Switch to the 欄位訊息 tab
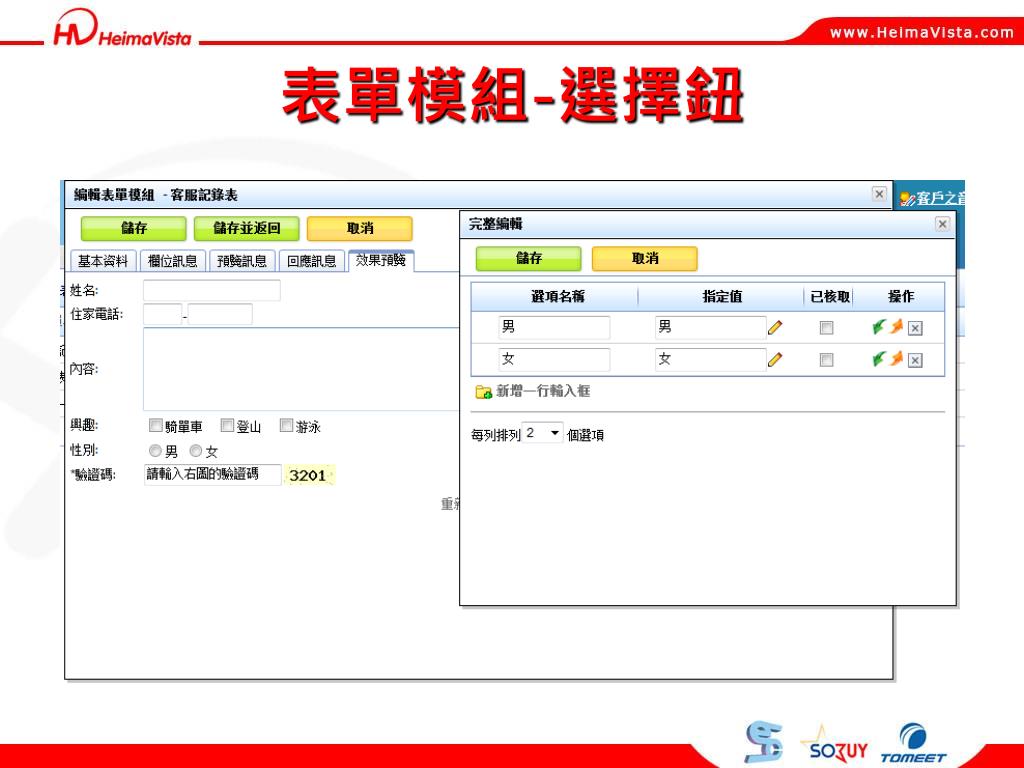The width and height of the screenshot is (1024, 768). tap(172, 261)
